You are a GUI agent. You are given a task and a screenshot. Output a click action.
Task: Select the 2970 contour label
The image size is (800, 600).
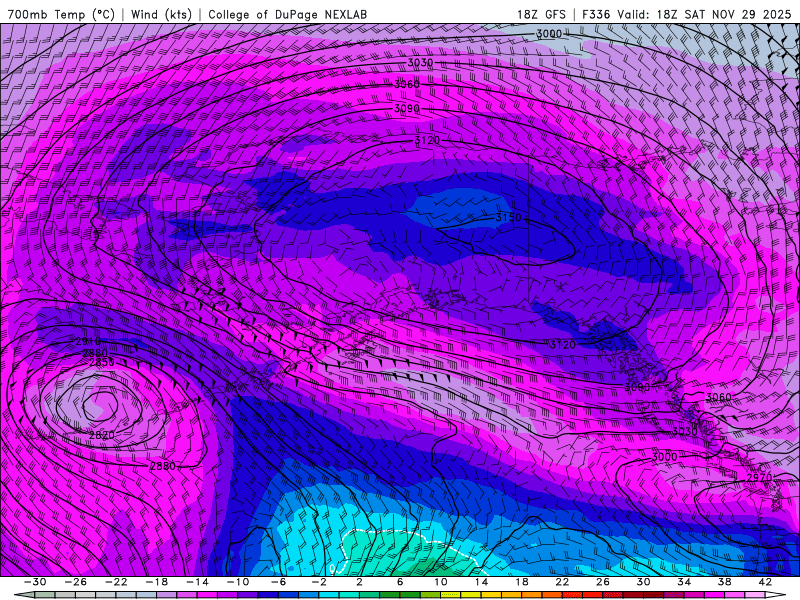click(759, 478)
